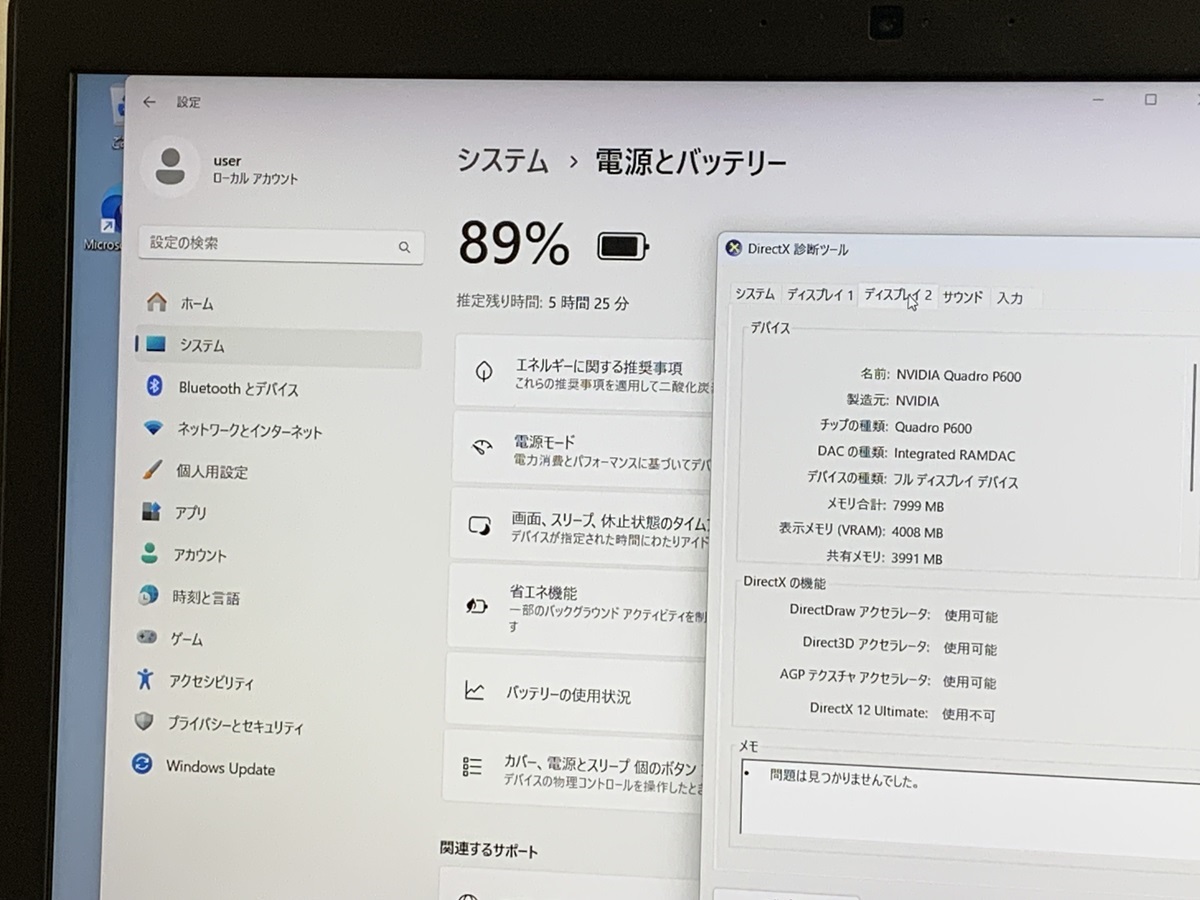Viewport: 1200px width, 900px height.
Task: Click the 設定の検索 search field
Action: (x=270, y=244)
